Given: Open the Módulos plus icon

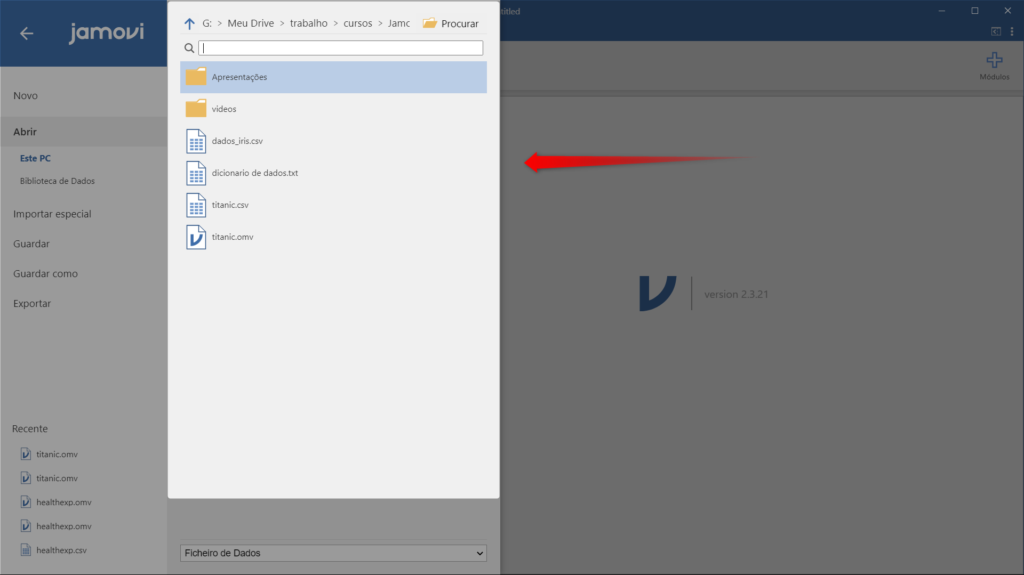Looking at the screenshot, I should 994,60.
